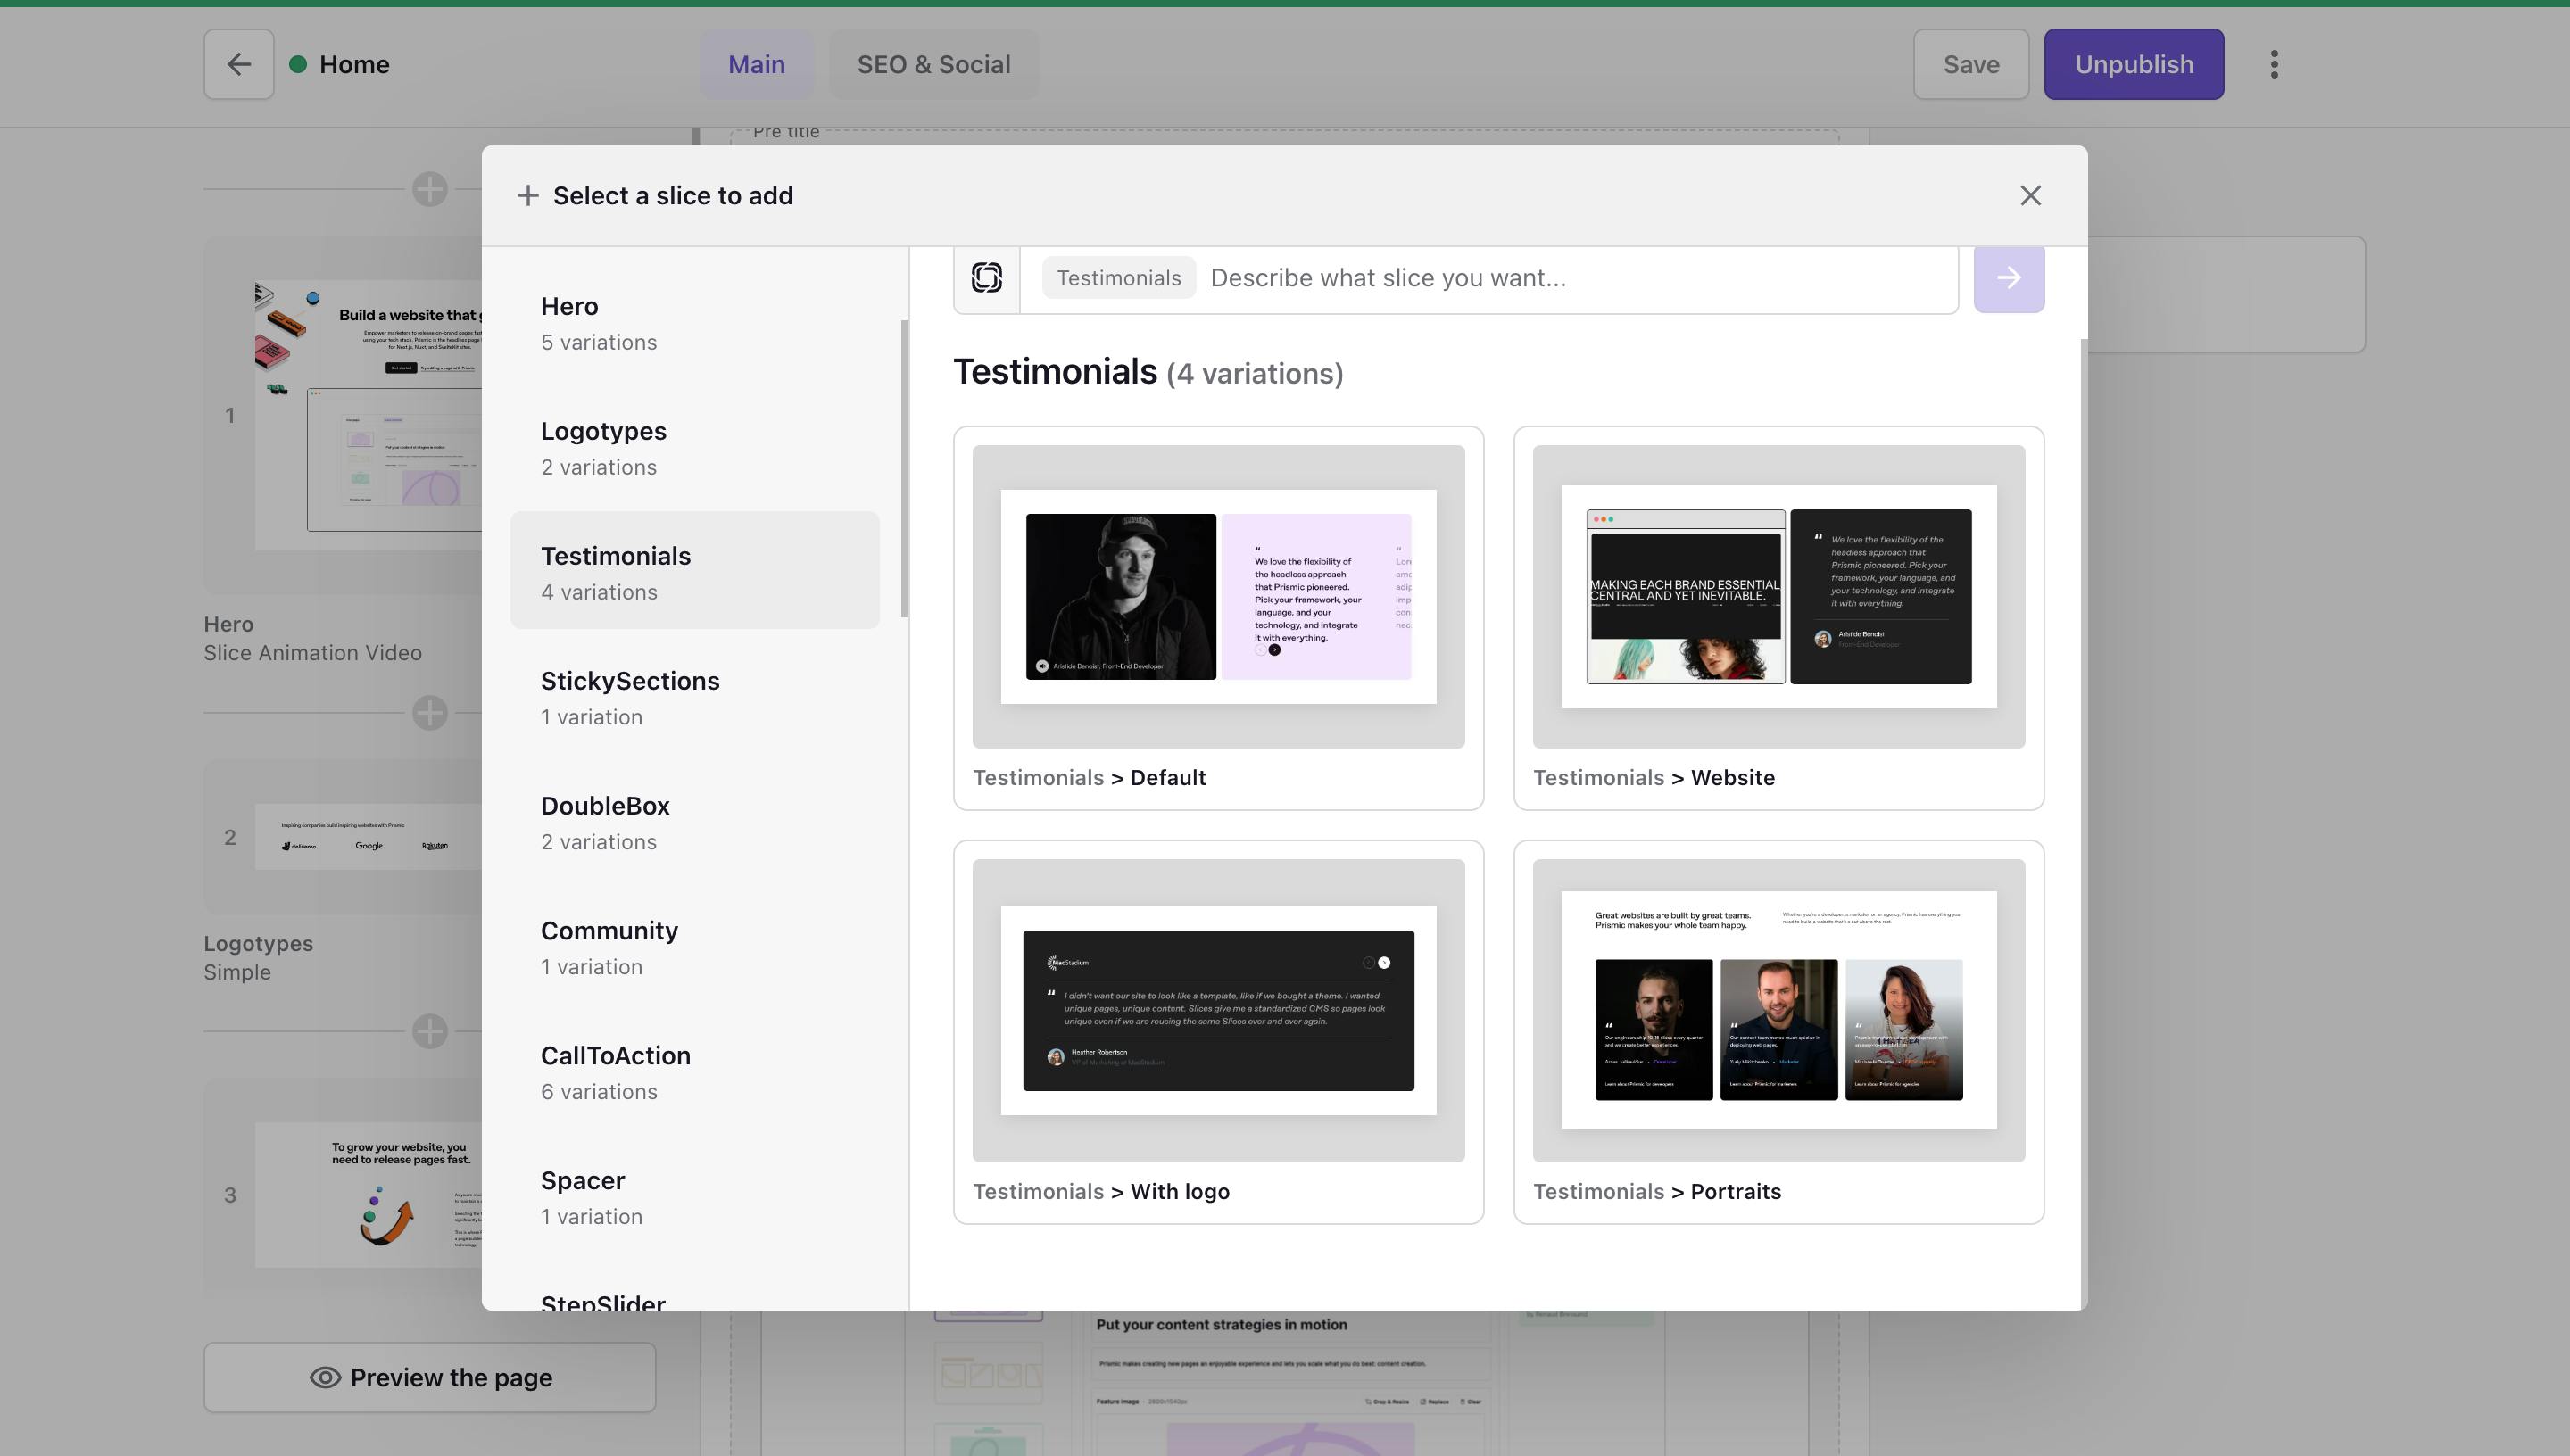Pick the Testimonials Portraits variation
The height and width of the screenshot is (1456, 2570).
click(1777, 1031)
